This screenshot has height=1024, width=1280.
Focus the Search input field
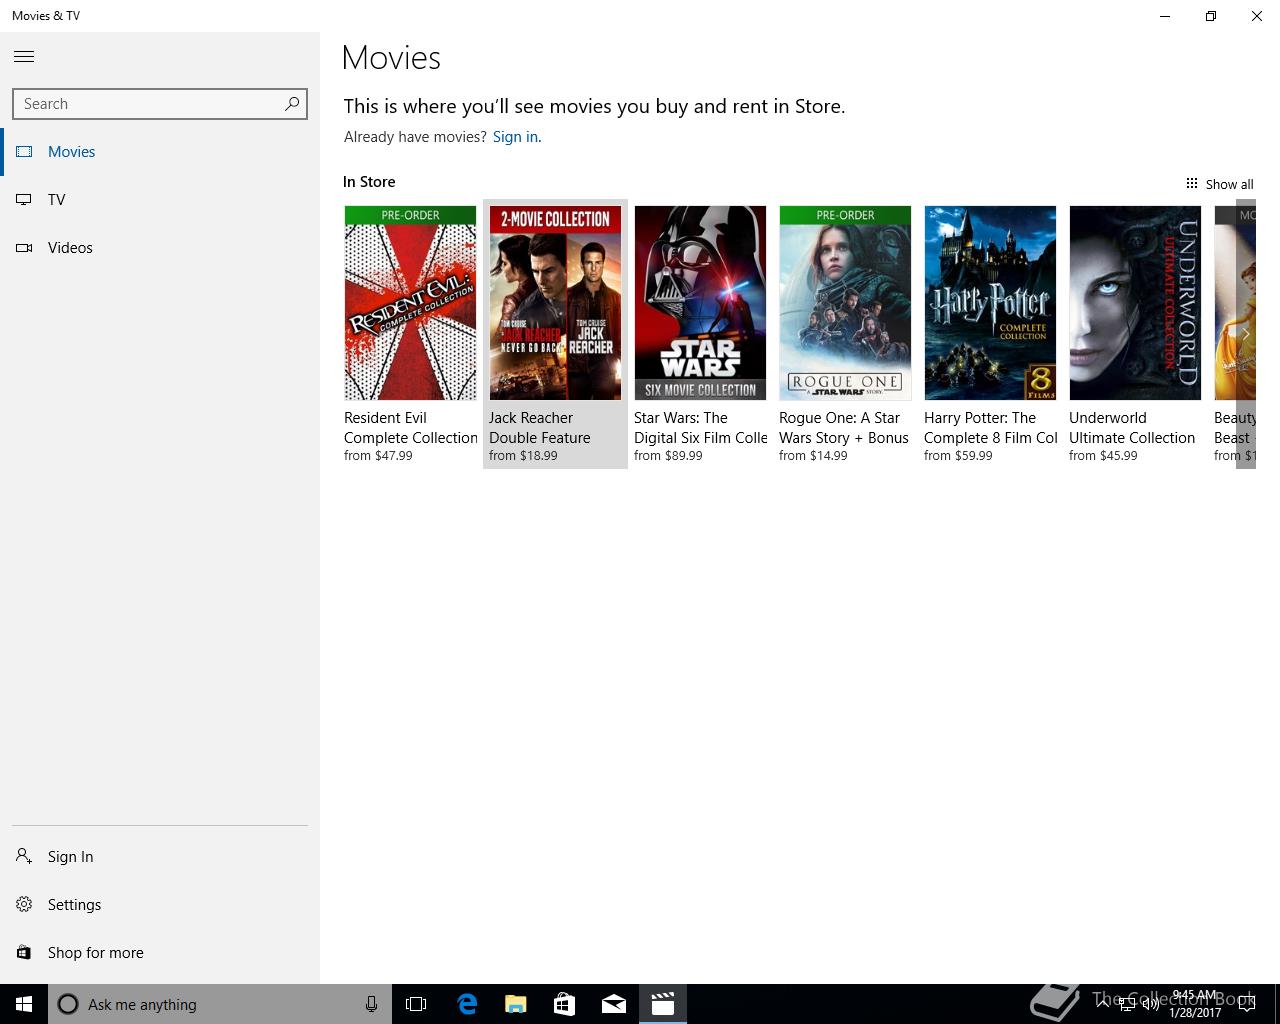[x=160, y=104]
